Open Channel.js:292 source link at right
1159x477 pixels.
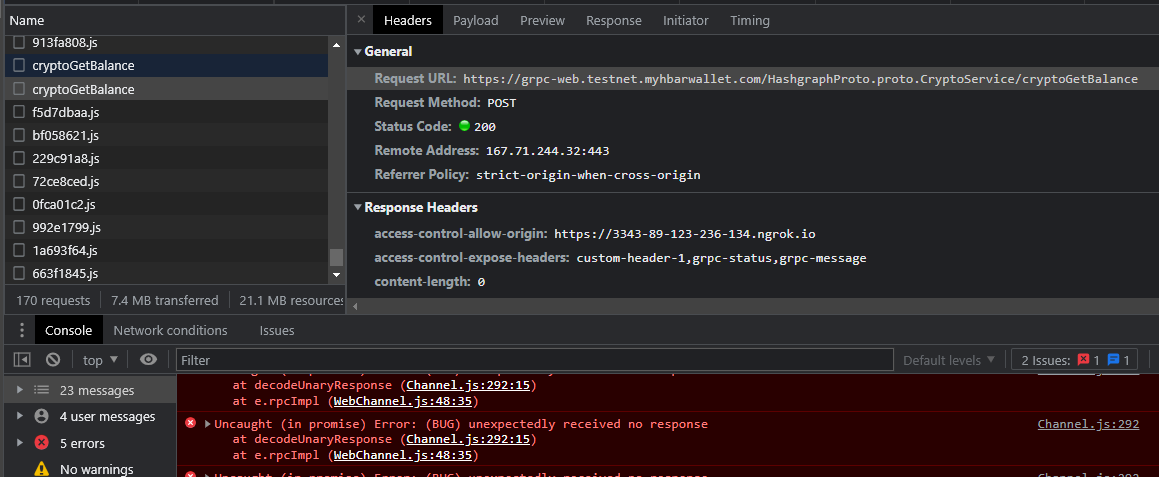point(1088,424)
